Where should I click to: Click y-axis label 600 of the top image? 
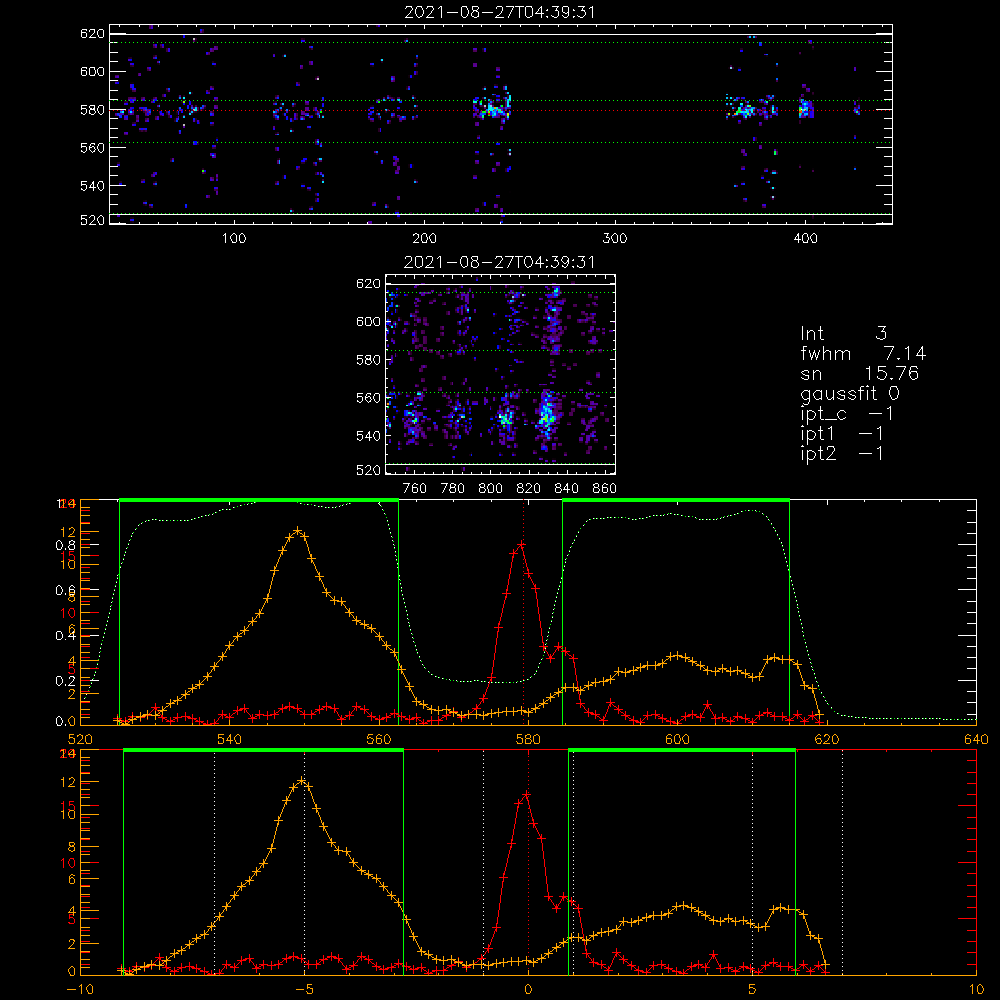tap(92, 71)
